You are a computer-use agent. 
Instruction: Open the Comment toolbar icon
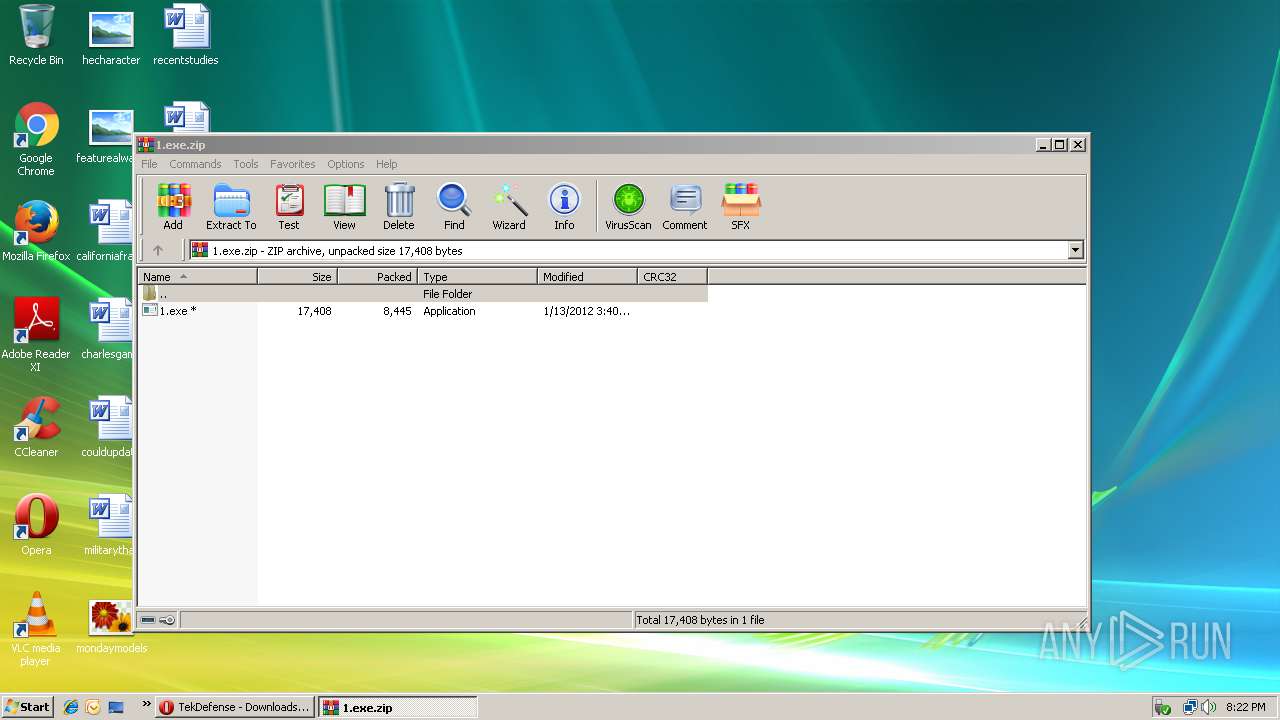coord(684,207)
